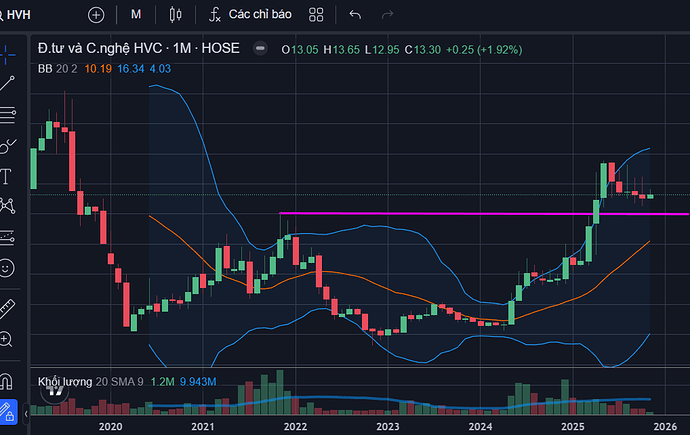Click the open price O13.05 value

coord(300,50)
